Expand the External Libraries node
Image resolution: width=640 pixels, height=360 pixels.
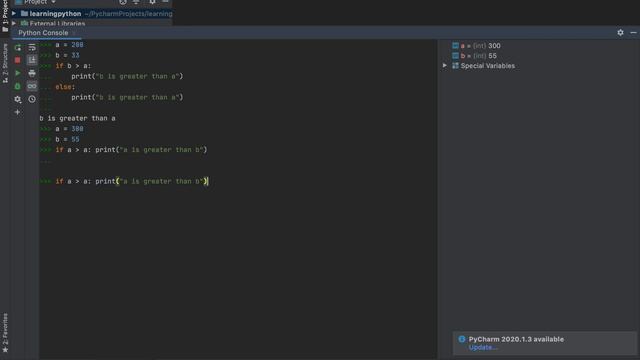[x=14, y=23]
